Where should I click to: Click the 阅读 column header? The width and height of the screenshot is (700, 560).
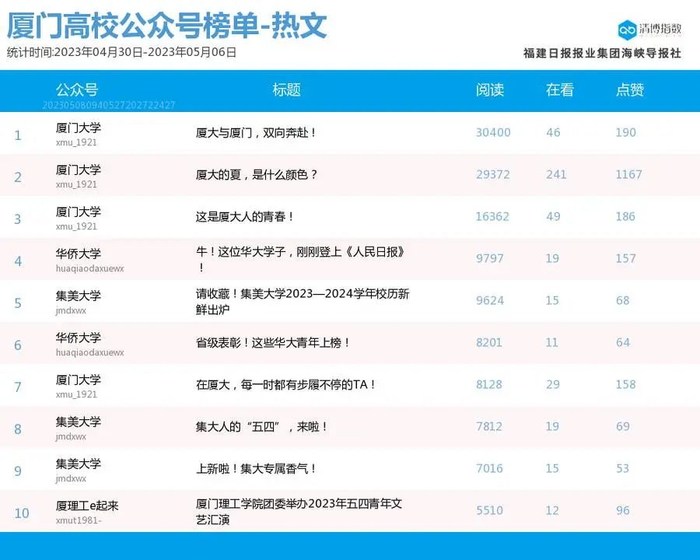pyautogui.click(x=490, y=90)
